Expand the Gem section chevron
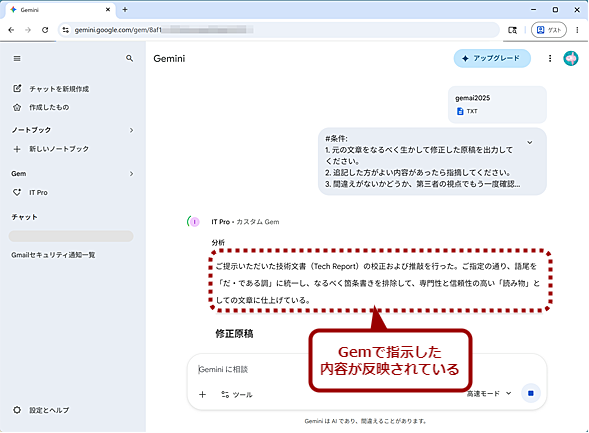This screenshot has width=589, height=433. (x=131, y=174)
